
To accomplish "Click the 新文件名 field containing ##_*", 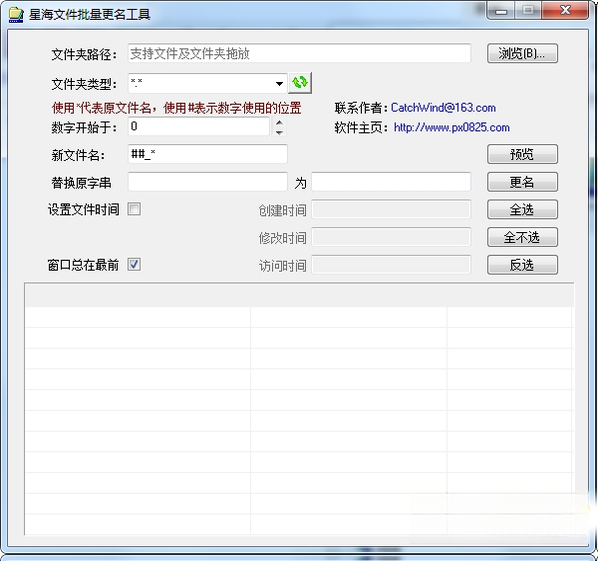I will [207, 154].
